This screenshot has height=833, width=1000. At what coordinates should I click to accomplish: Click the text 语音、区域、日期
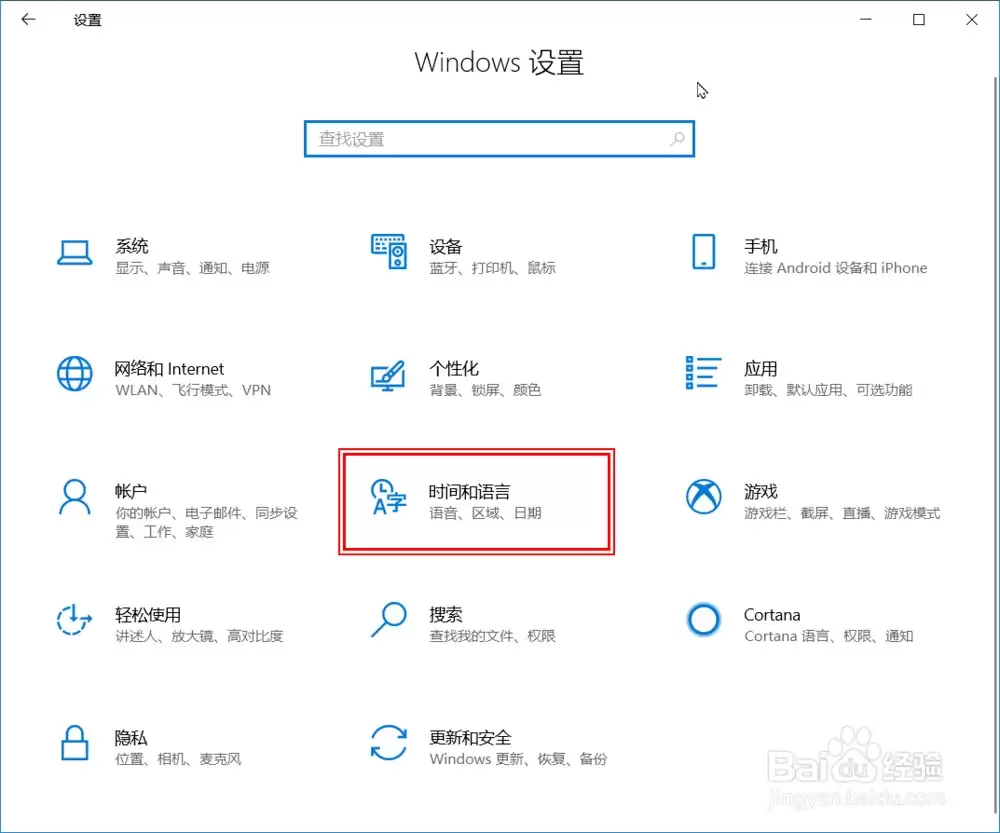click(485, 513)
